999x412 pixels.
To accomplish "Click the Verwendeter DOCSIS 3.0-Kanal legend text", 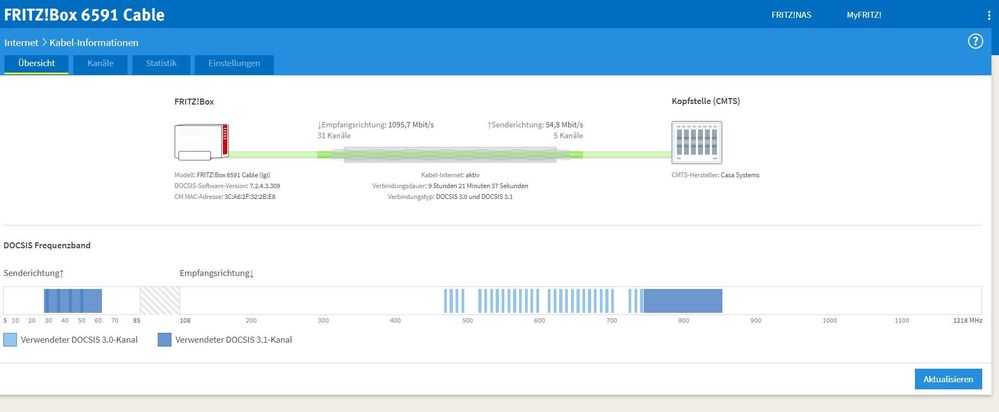I will coord(79,340).
